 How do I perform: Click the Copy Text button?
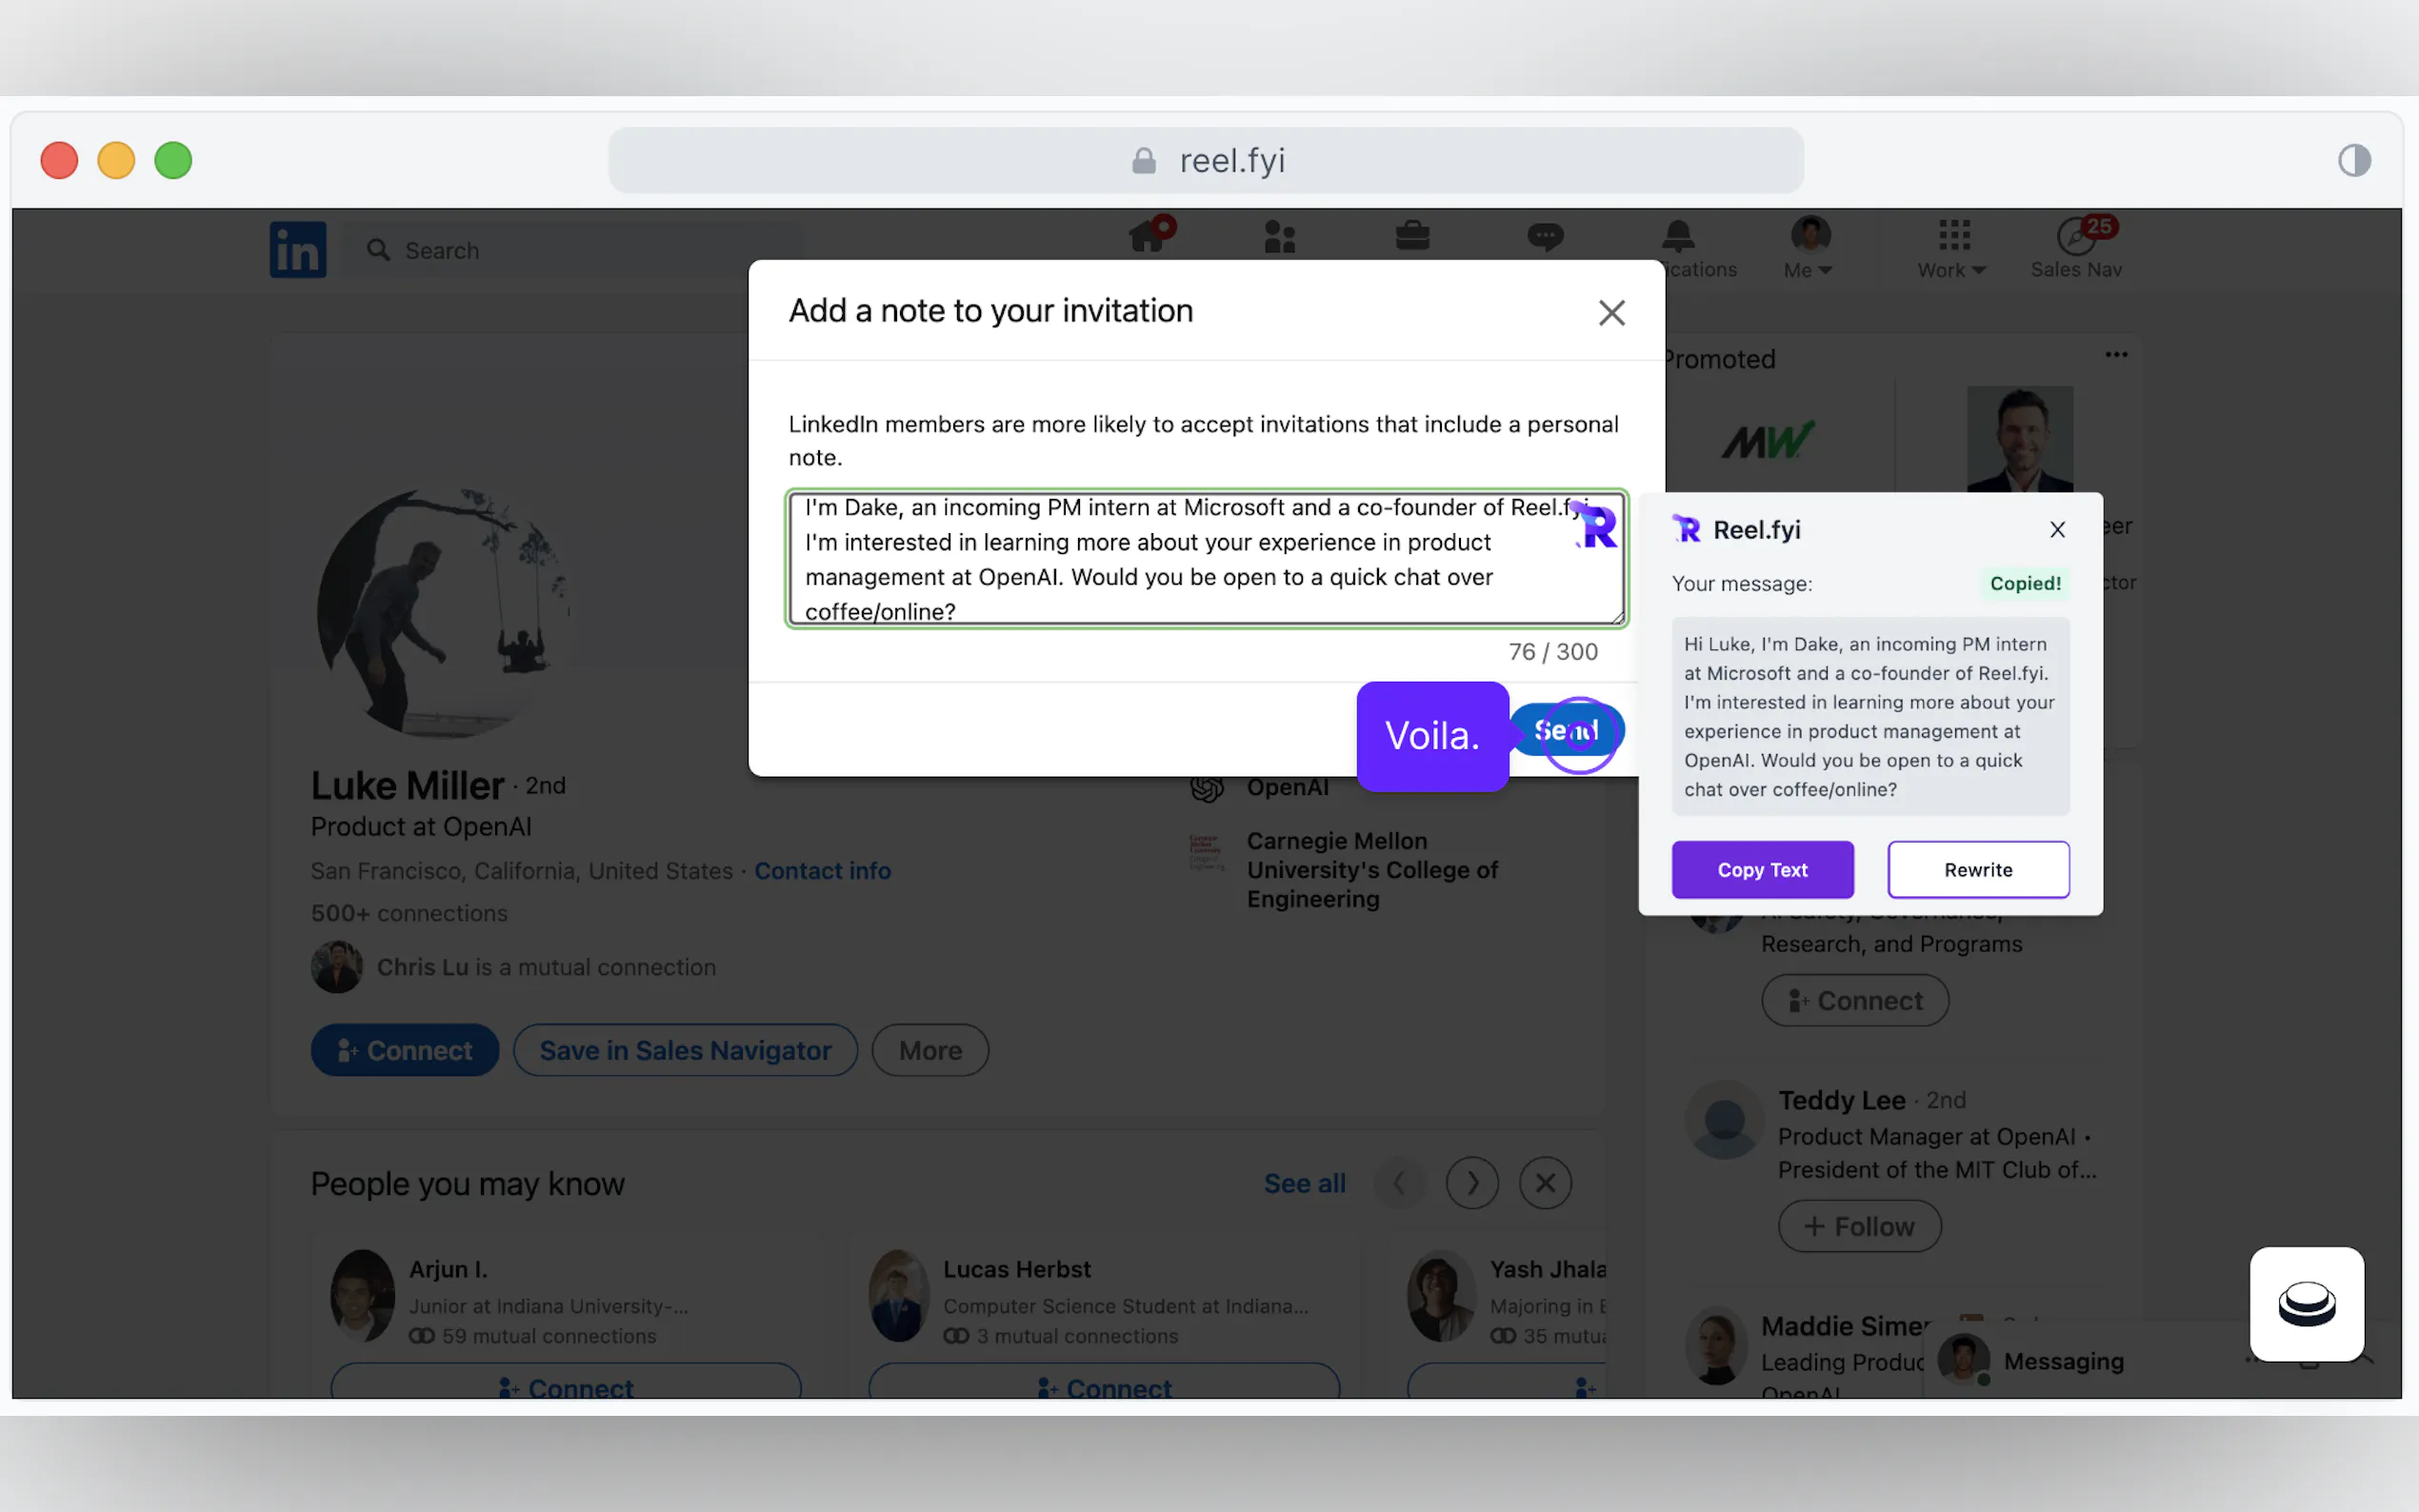[x=1762, y=869]
